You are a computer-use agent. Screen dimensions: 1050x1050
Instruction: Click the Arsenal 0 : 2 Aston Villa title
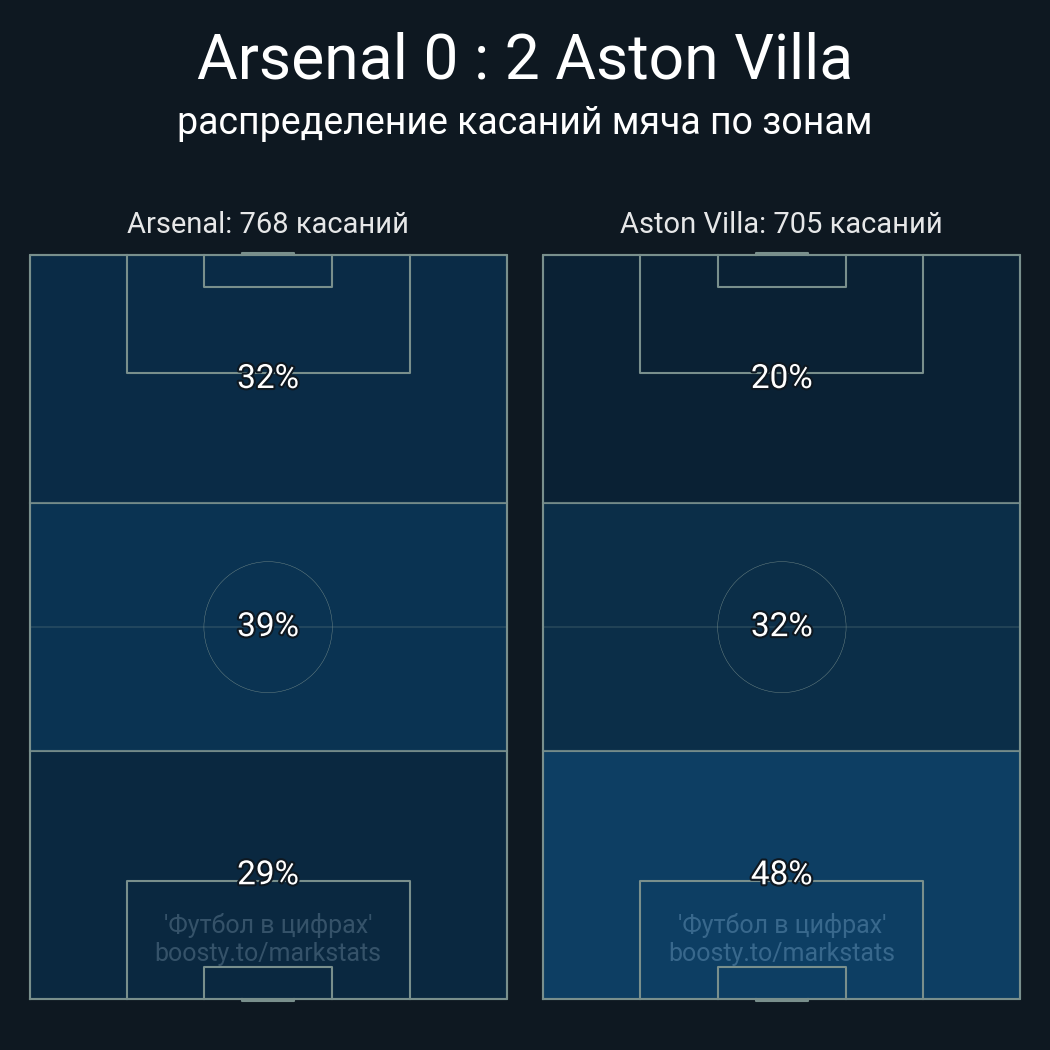(524, 58)
